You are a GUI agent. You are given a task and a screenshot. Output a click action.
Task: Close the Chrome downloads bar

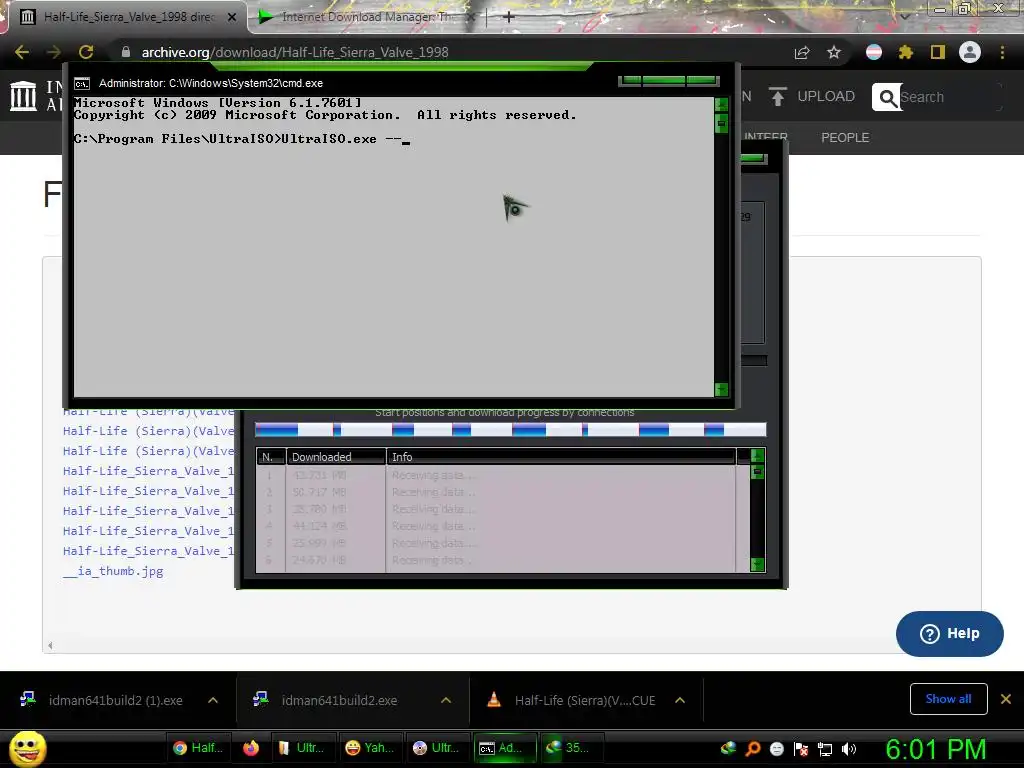[x=1006, y=699]
